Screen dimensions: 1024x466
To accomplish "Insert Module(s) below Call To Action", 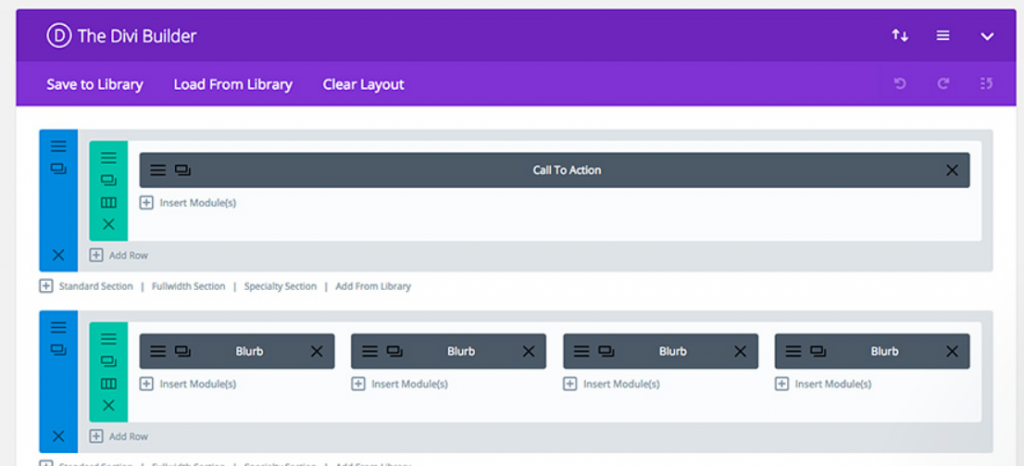I will (x=189, y=203).
